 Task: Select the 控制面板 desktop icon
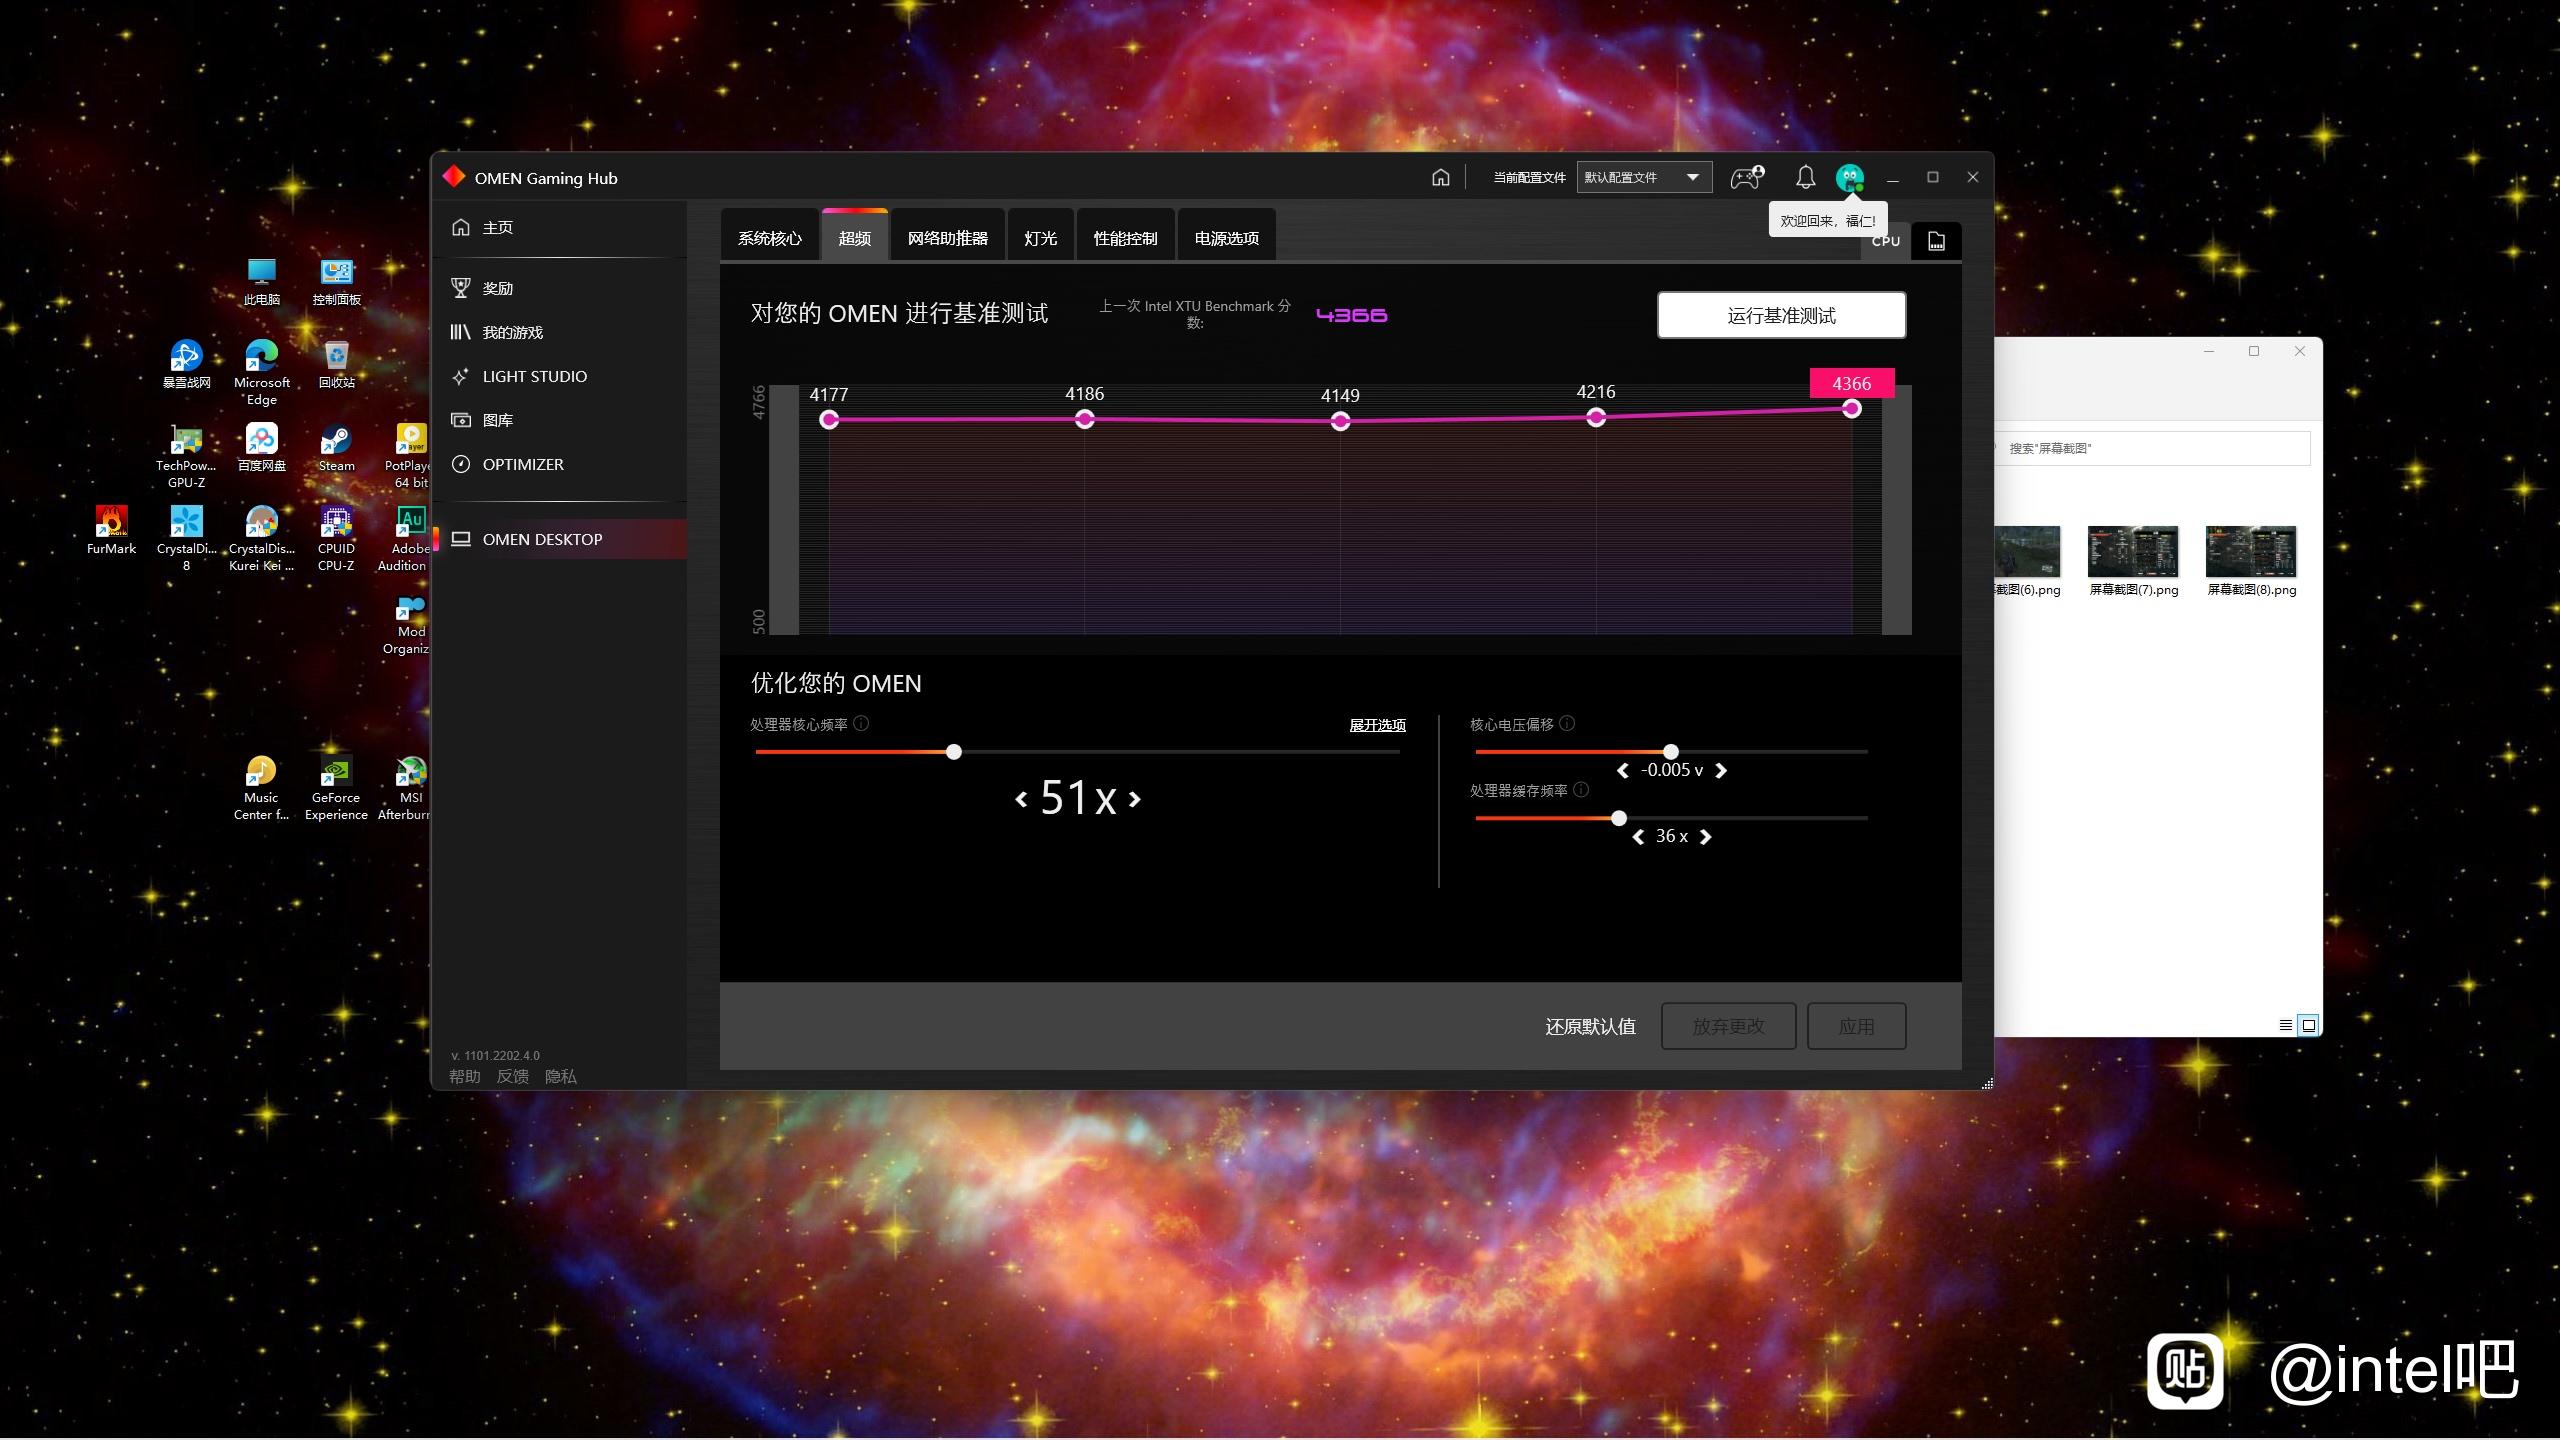pos(337,281)
